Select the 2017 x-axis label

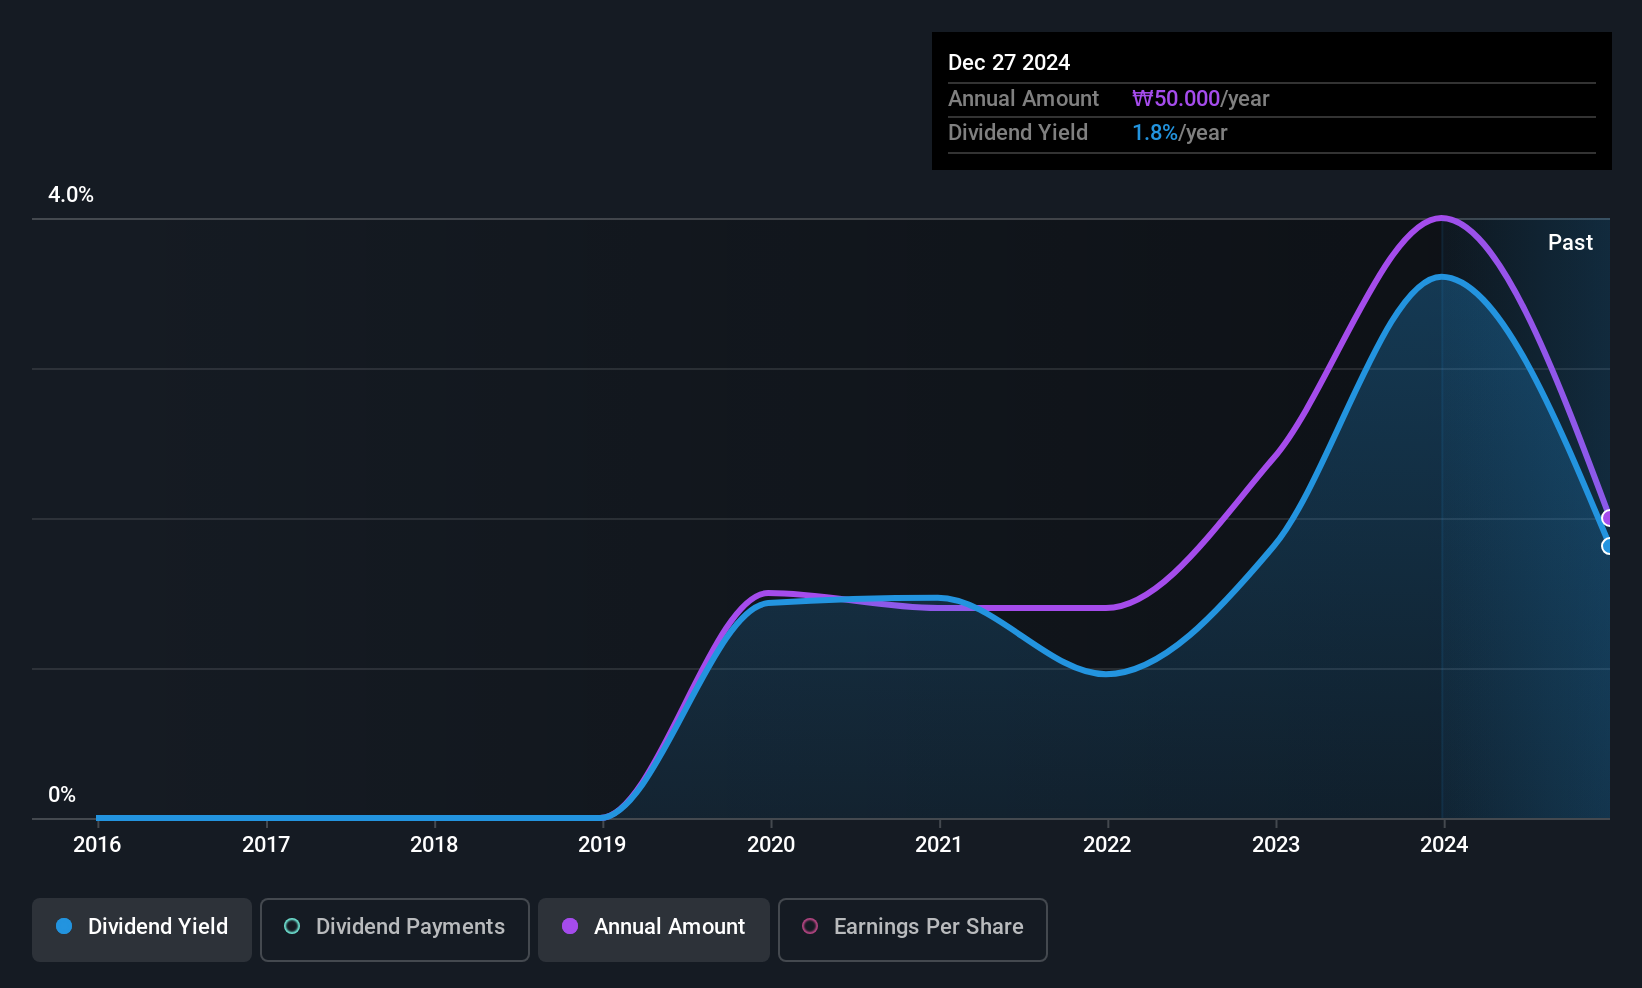pos(266,844)
